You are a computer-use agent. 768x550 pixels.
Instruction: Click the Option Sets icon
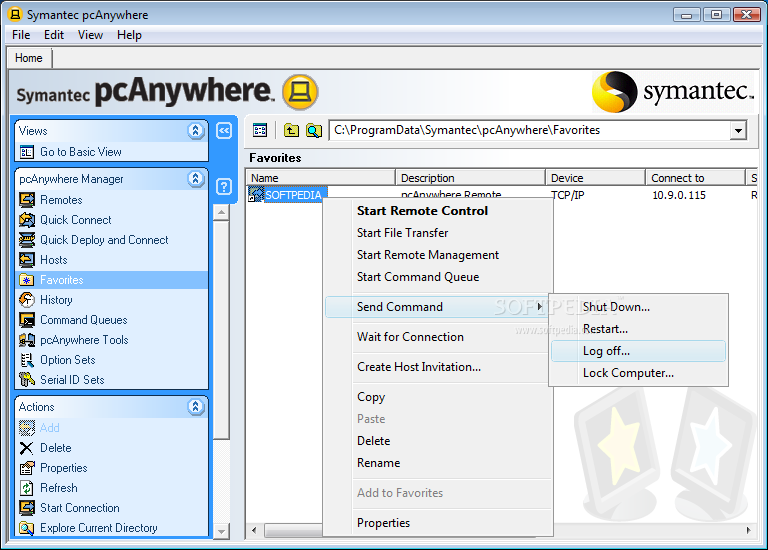27,360
